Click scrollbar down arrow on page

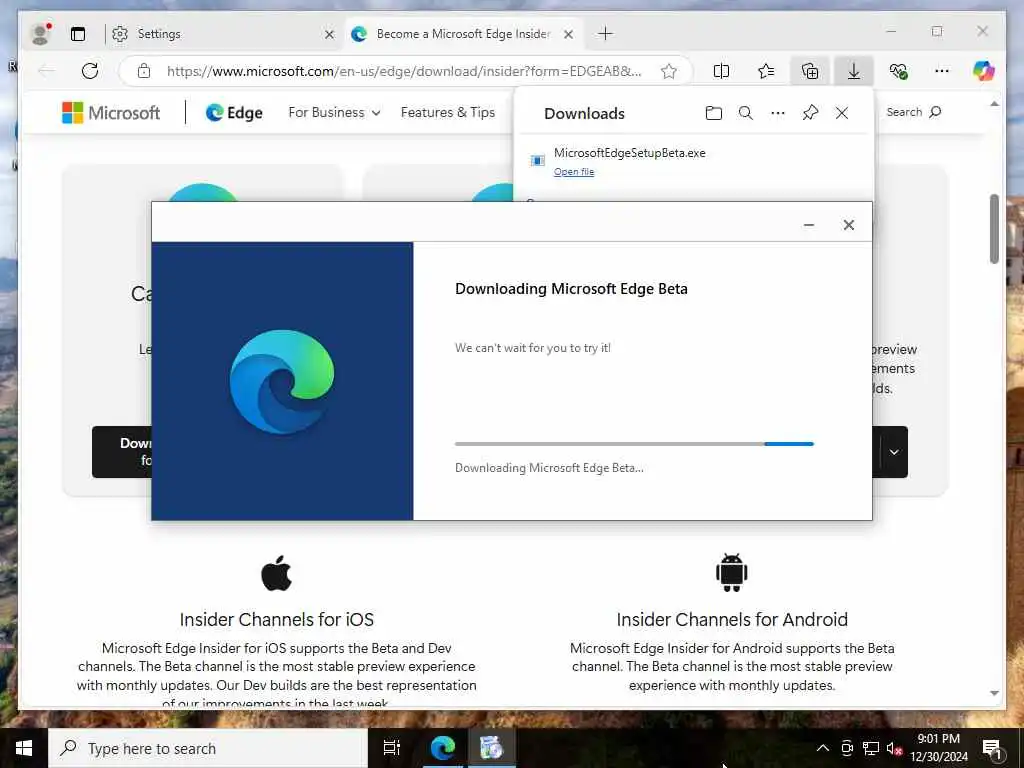coord(994,693)
